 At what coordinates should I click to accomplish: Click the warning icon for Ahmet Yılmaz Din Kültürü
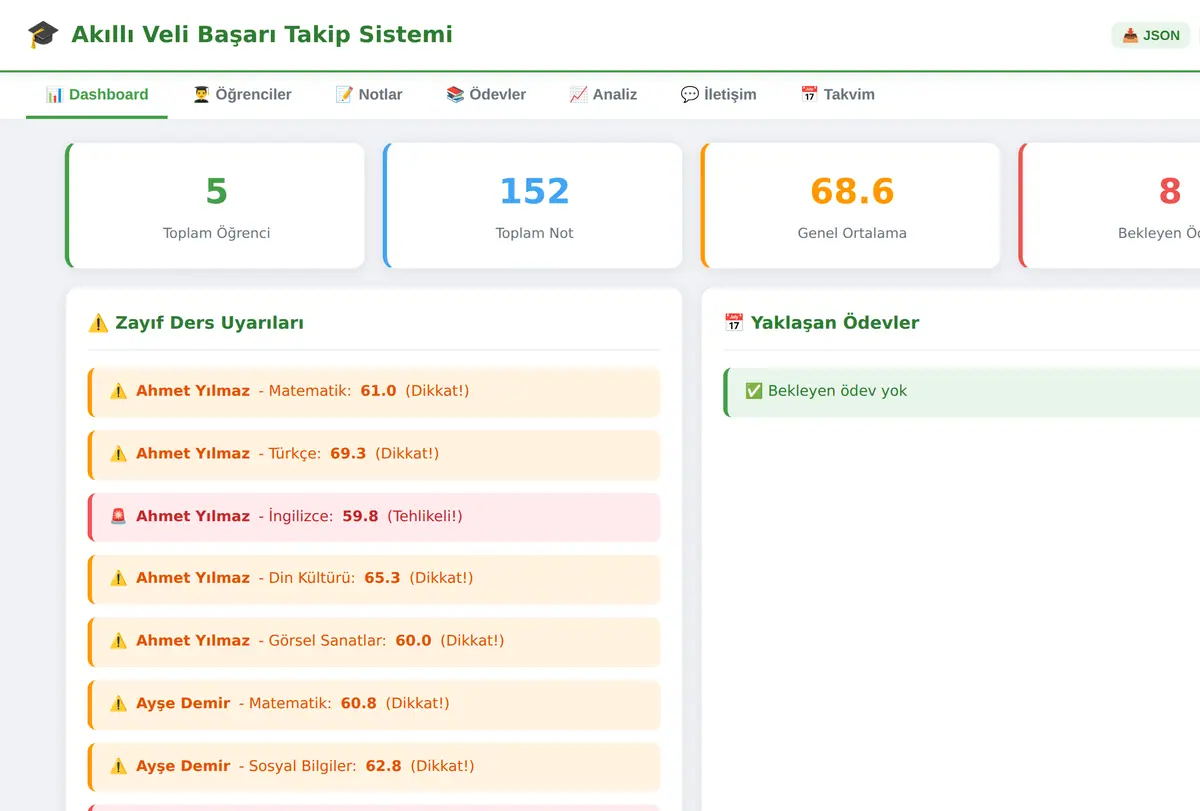click(118, 578)
